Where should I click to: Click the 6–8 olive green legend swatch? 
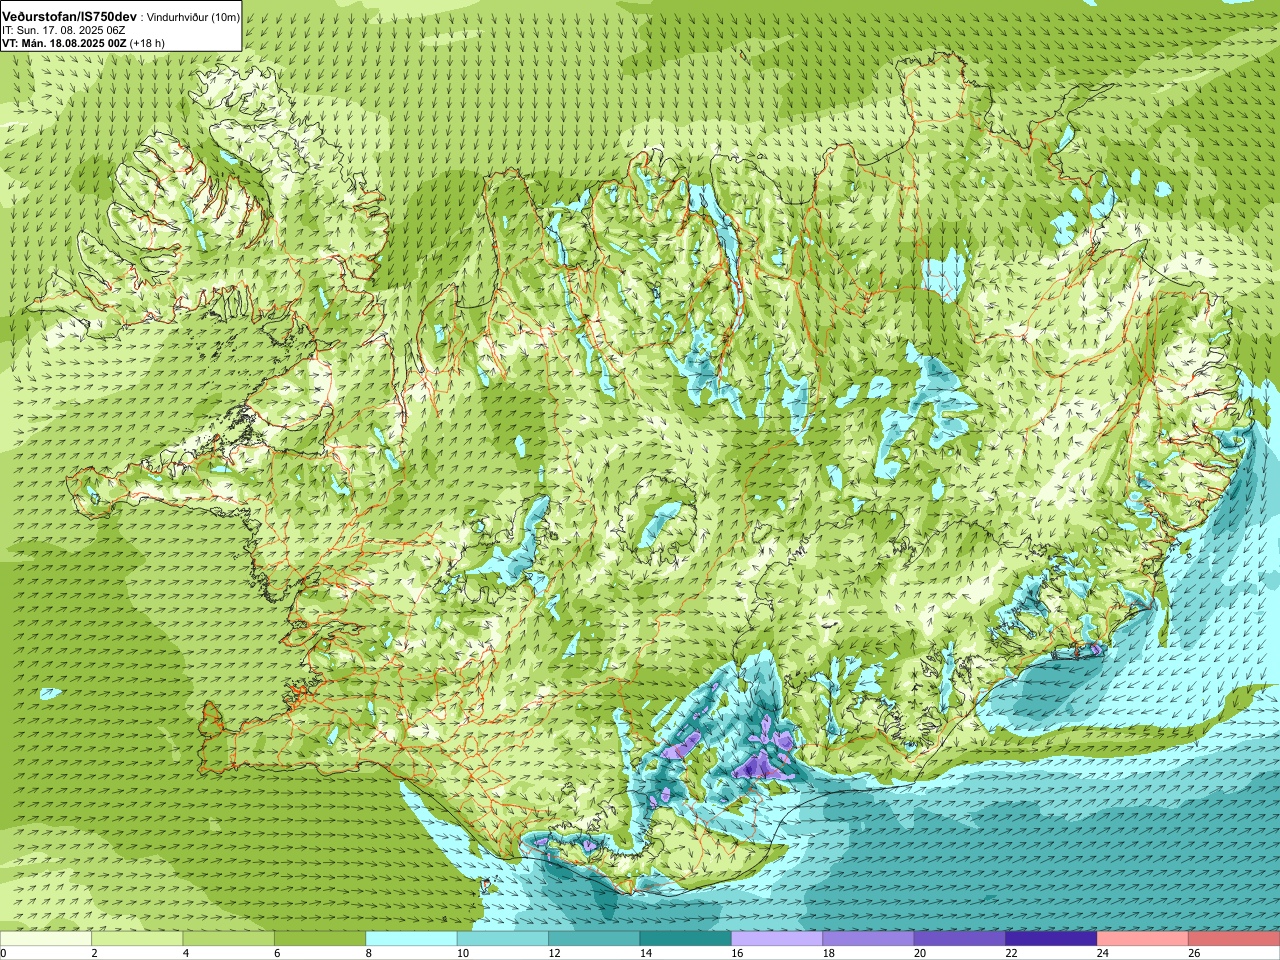320,939
